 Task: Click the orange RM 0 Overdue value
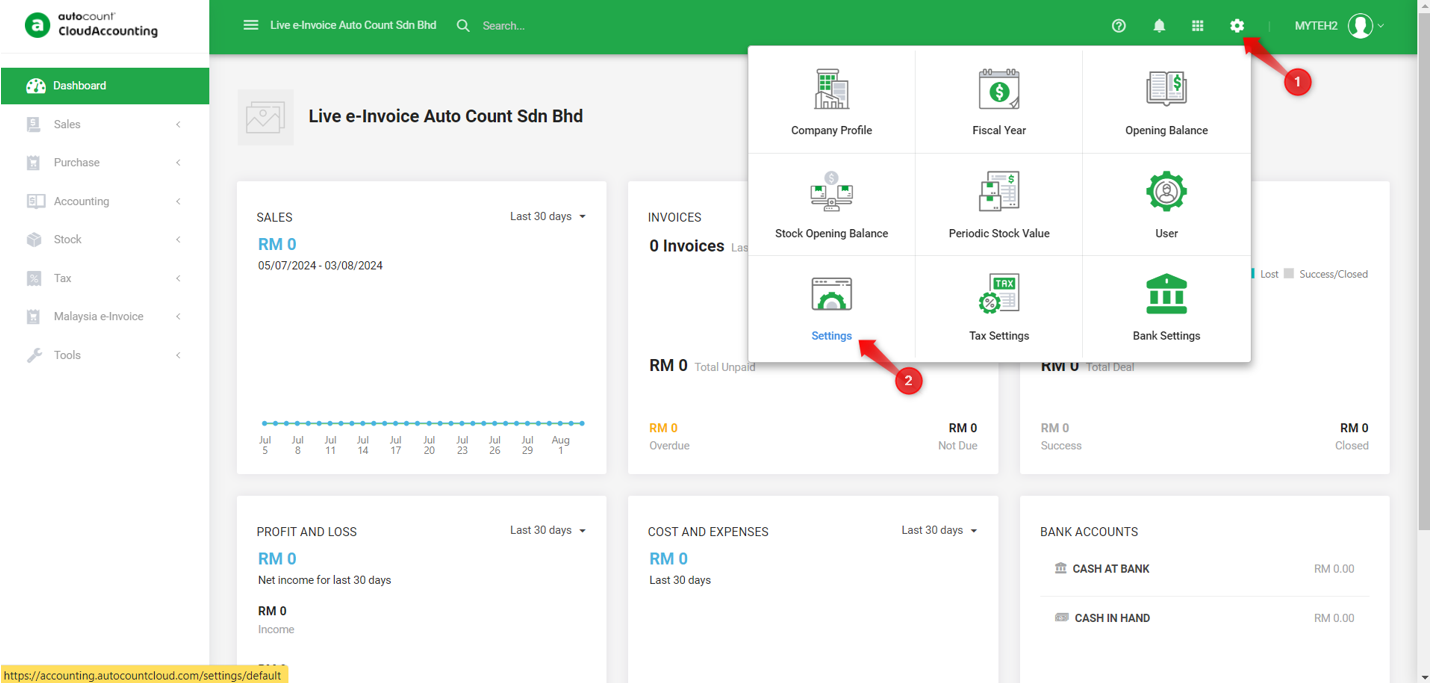point(663,428)
